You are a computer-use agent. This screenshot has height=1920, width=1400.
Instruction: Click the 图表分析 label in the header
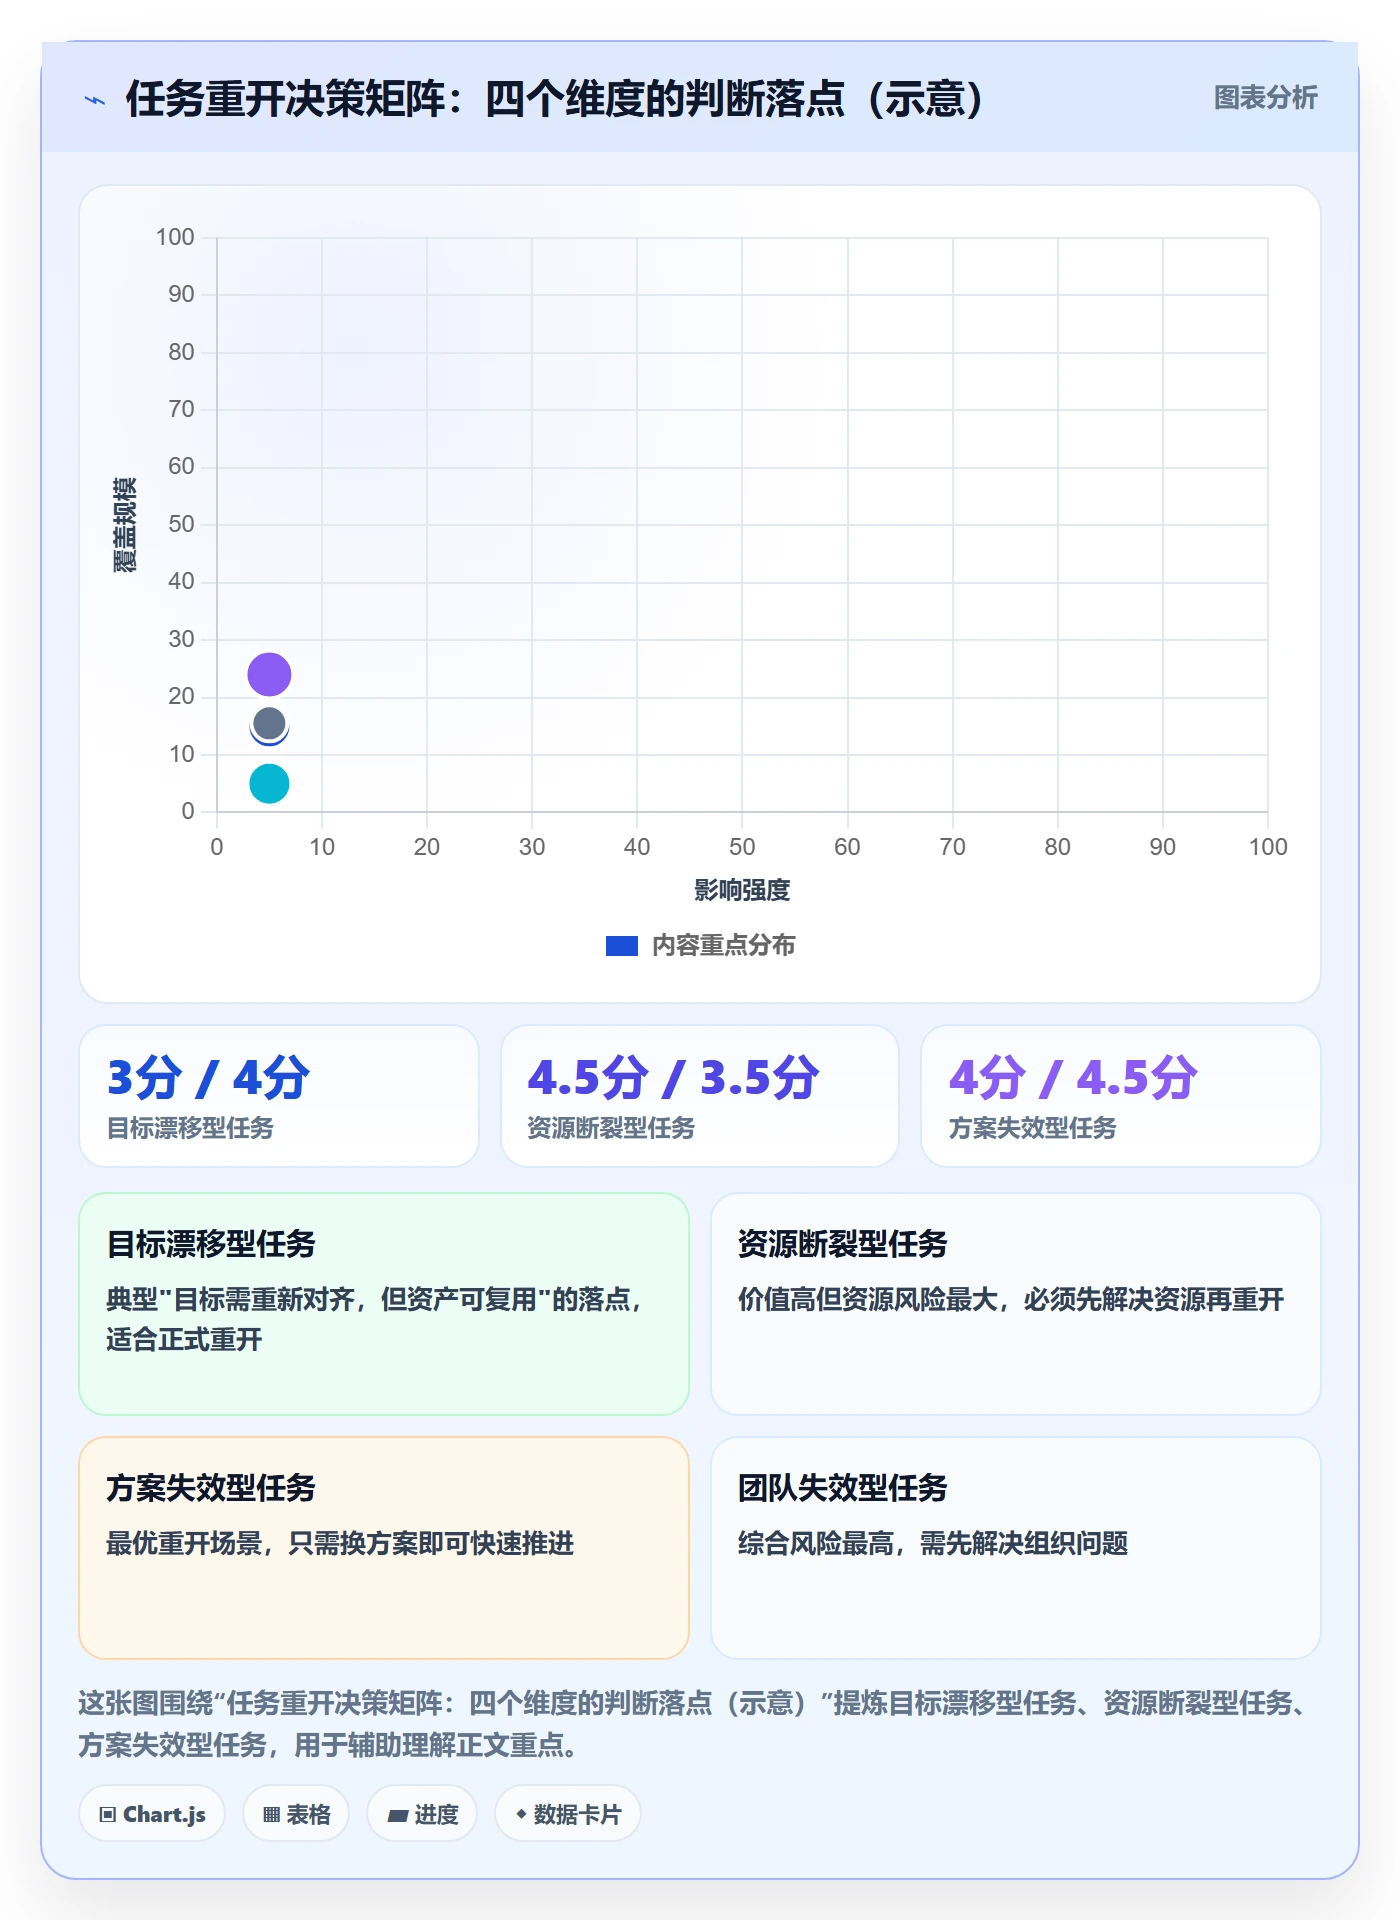pyautogui.click(x=1265, y=98)
